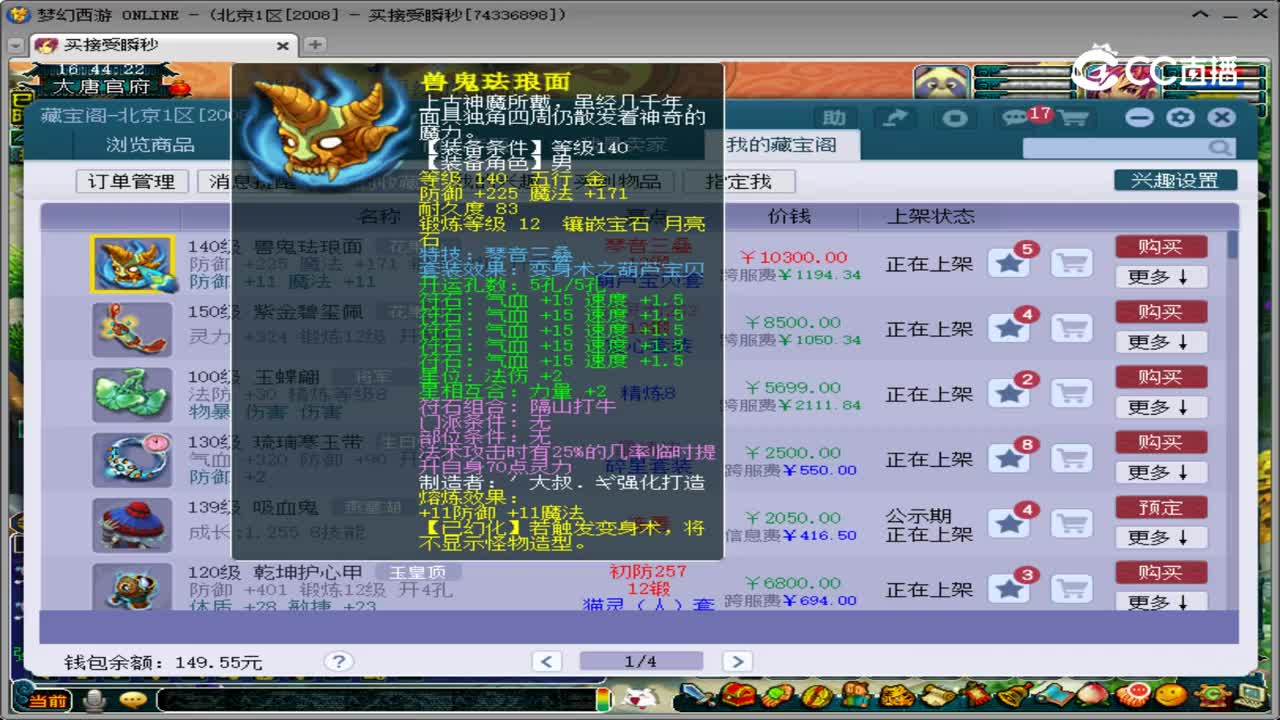Screen dimensions: 1280x720
Task: Open 兴趣设置 button
Action: click(1175, 181)
